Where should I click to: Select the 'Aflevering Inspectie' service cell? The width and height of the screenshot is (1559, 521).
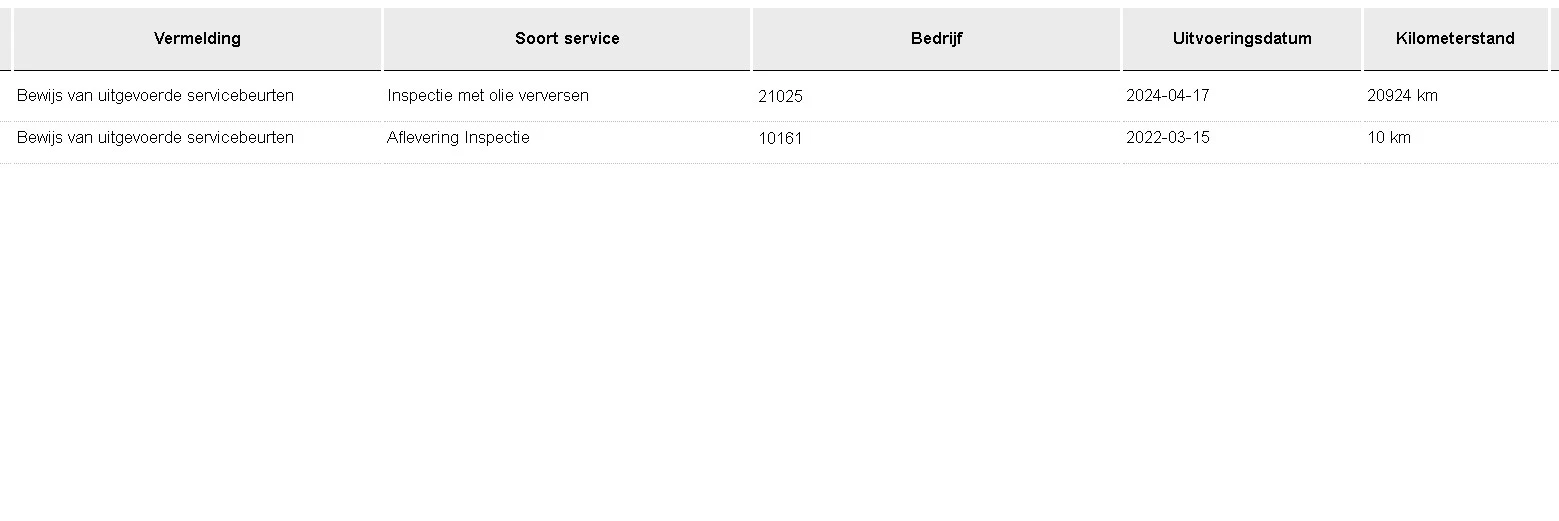tap(458, 138)
